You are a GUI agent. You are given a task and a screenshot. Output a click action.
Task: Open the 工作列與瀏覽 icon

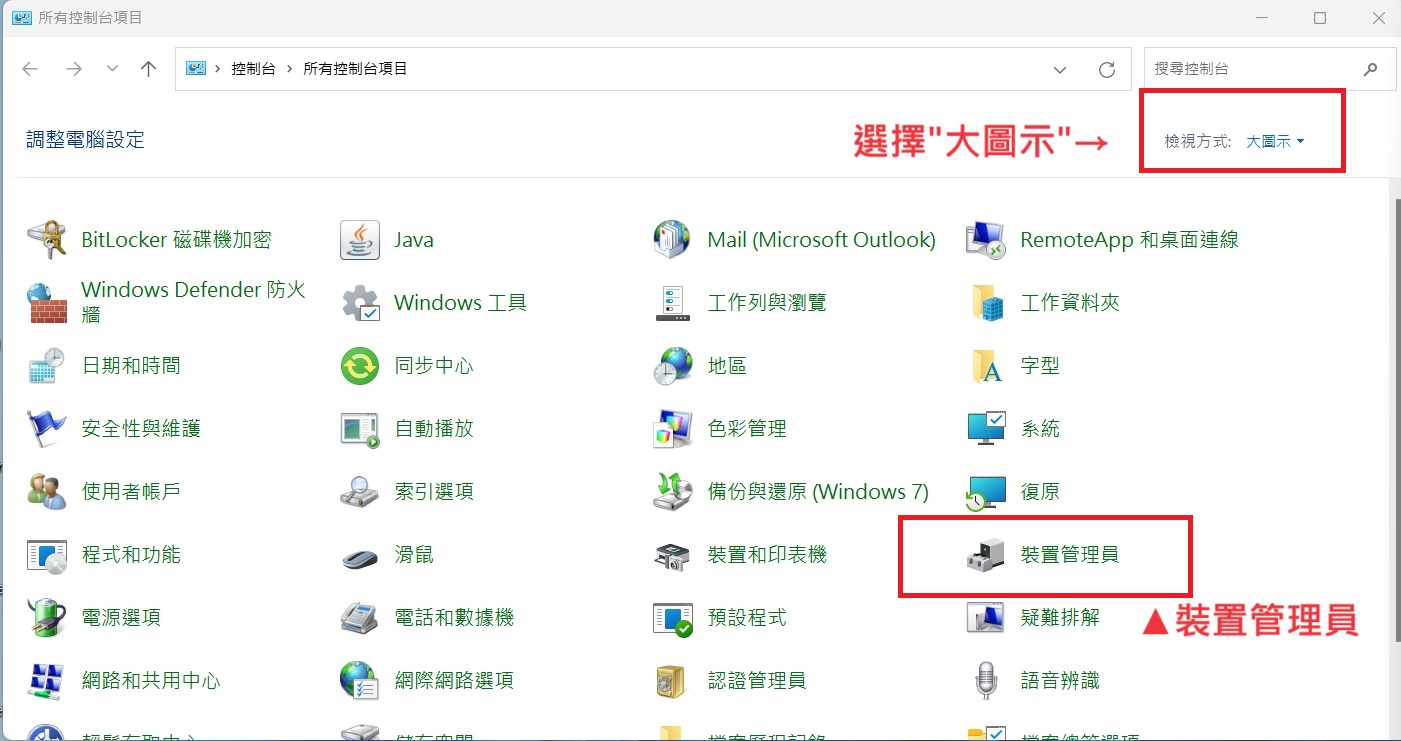point(672,302)
